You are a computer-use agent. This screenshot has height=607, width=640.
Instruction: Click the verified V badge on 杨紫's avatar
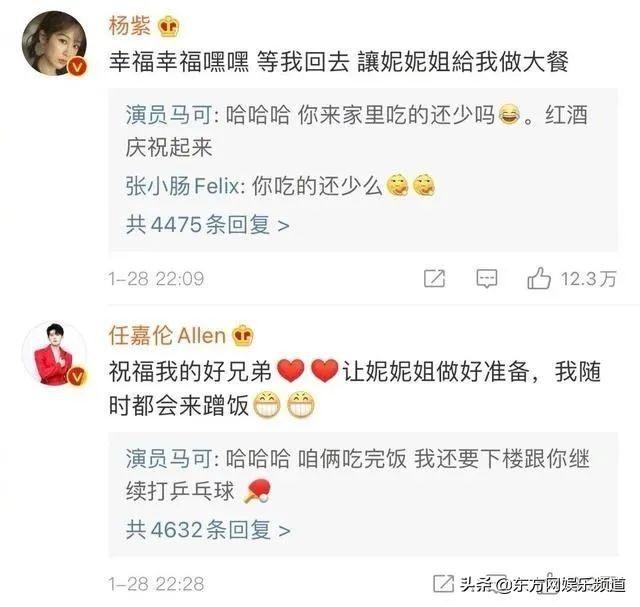(x=77, y=67)
